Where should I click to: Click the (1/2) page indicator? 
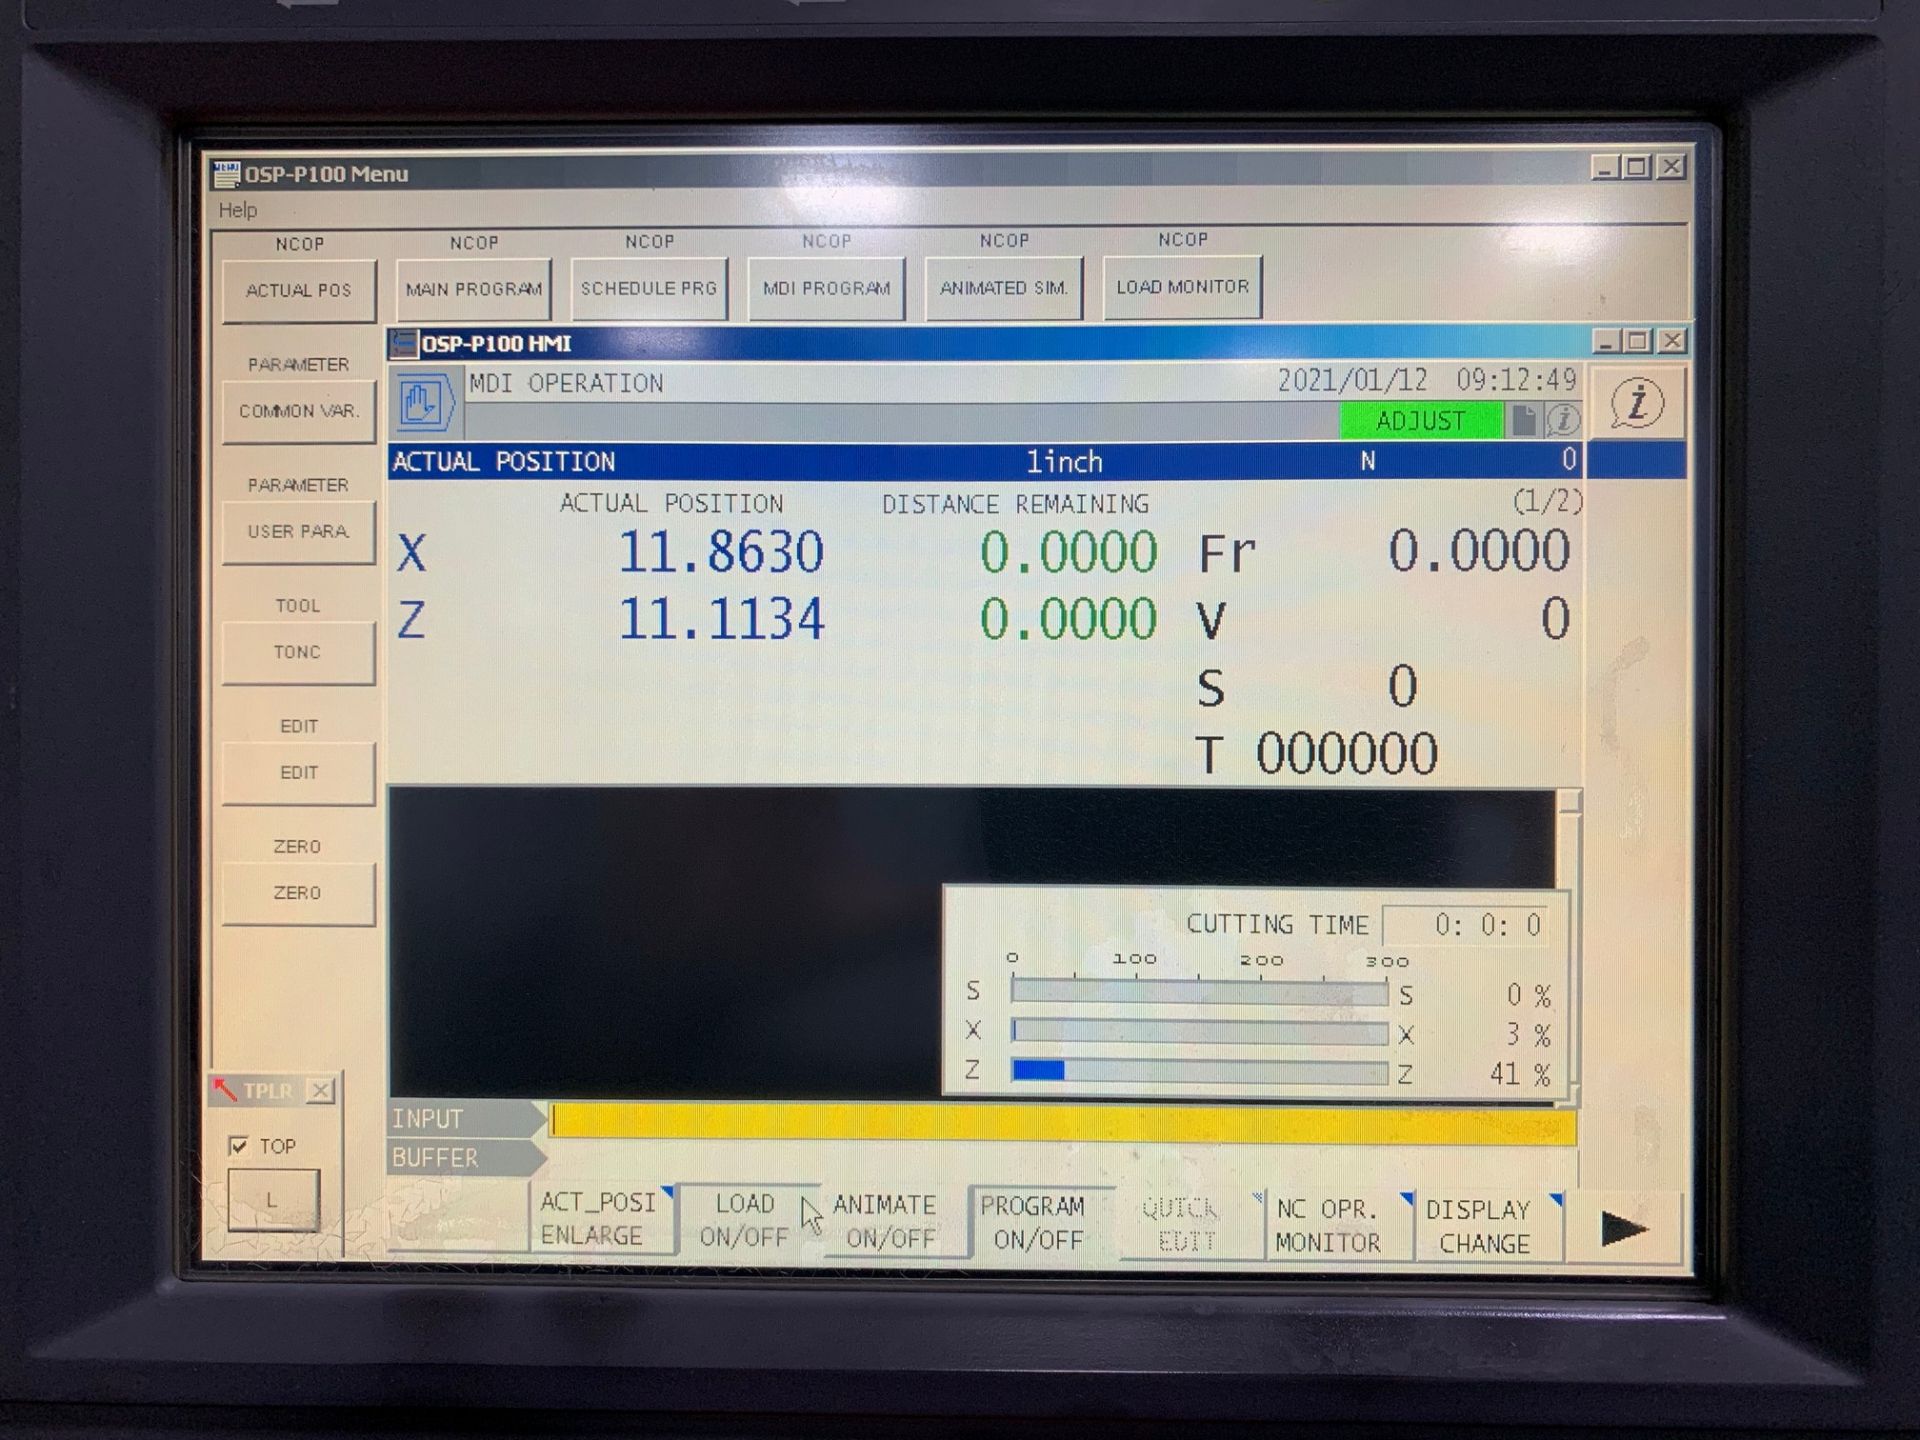coord(1547,501)
